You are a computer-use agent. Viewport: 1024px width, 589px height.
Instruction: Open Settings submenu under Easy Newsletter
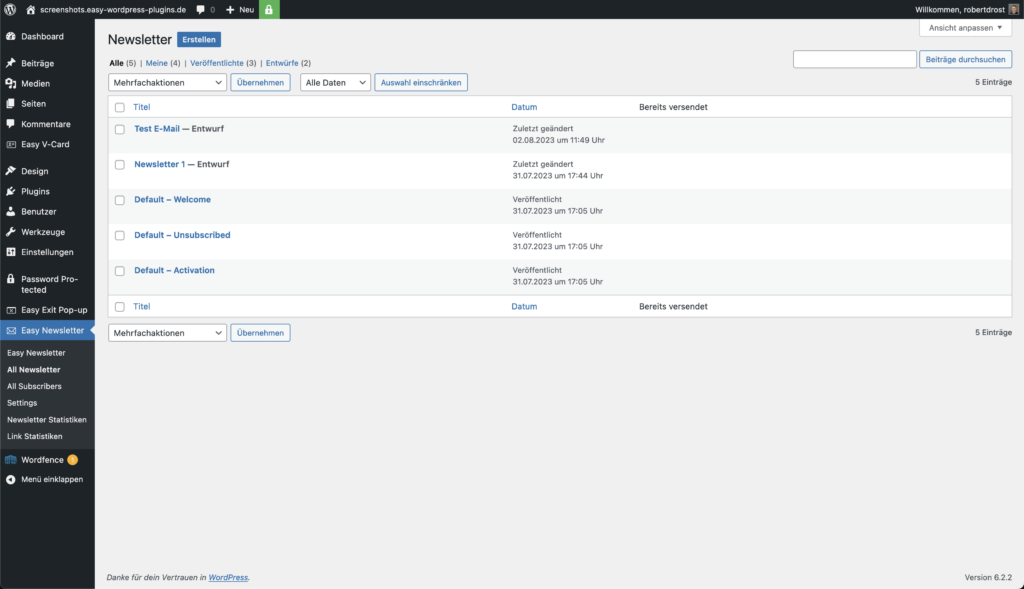[22, 403]
